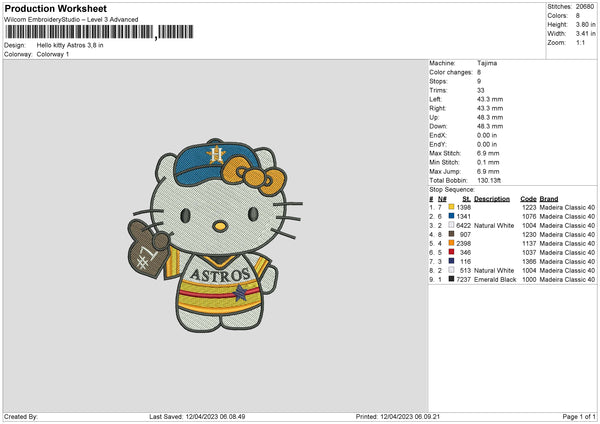Click the orange swatch for thread 2398
Screen dimensions: 600x424
451,243
